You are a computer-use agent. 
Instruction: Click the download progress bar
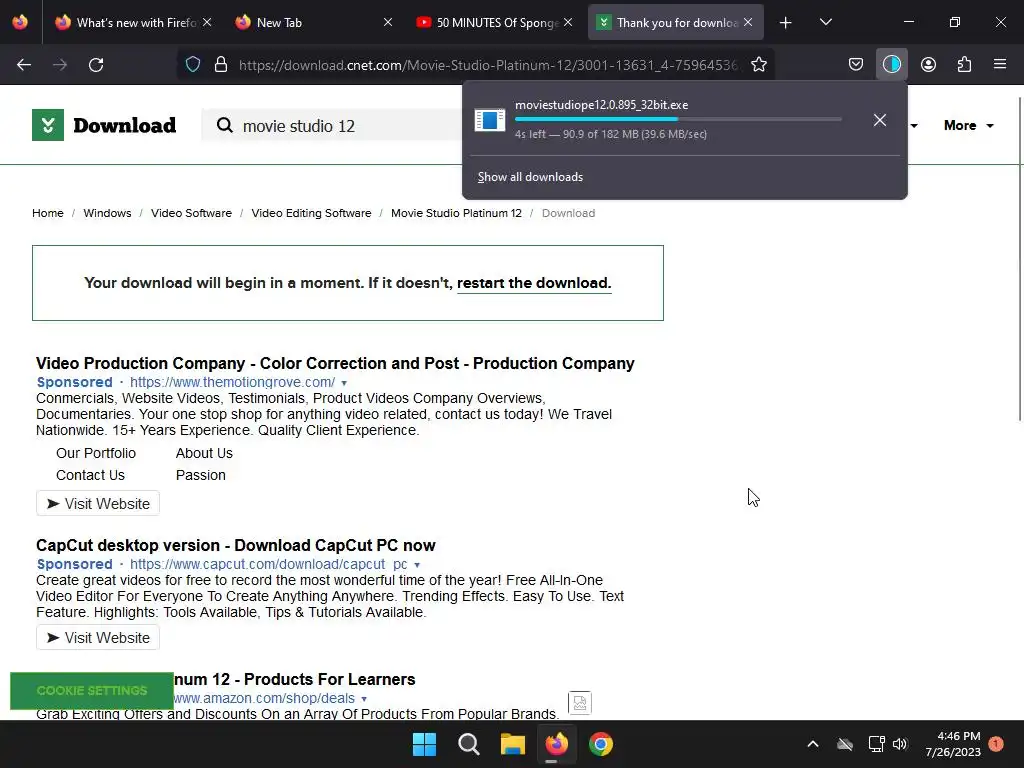pos(678,119)
